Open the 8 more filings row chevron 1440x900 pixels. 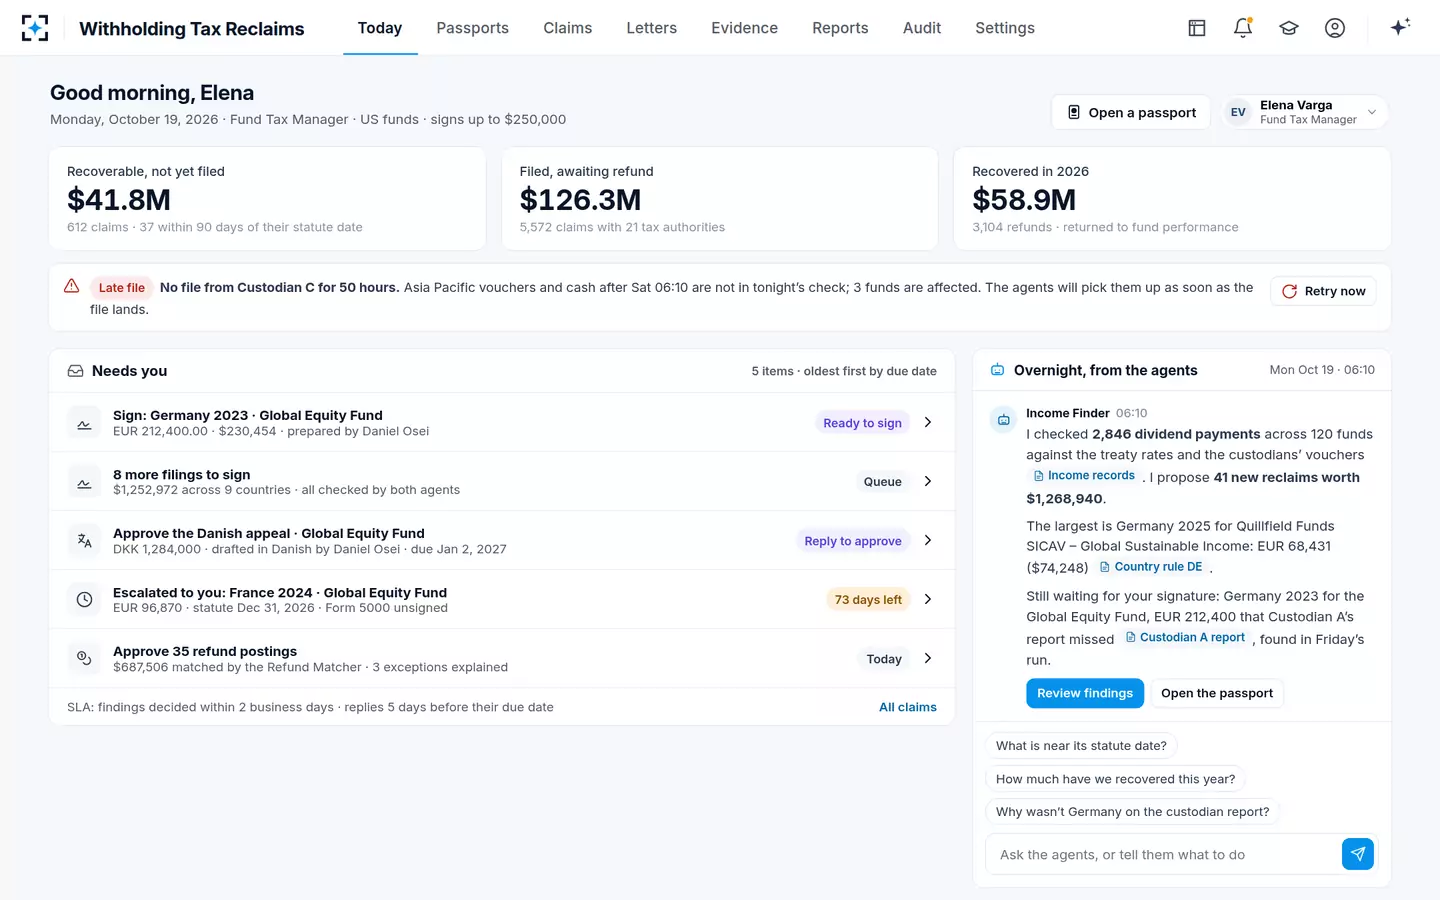pos(928,482)
